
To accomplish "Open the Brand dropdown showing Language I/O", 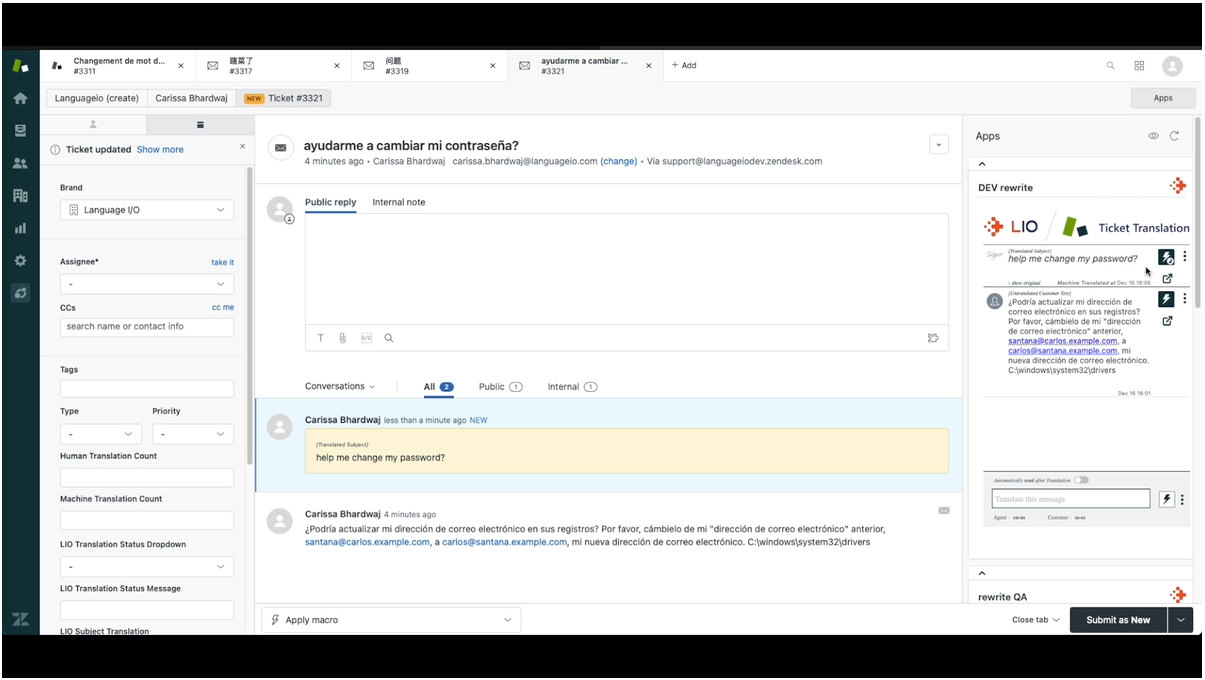I will (x=147, y=210).
